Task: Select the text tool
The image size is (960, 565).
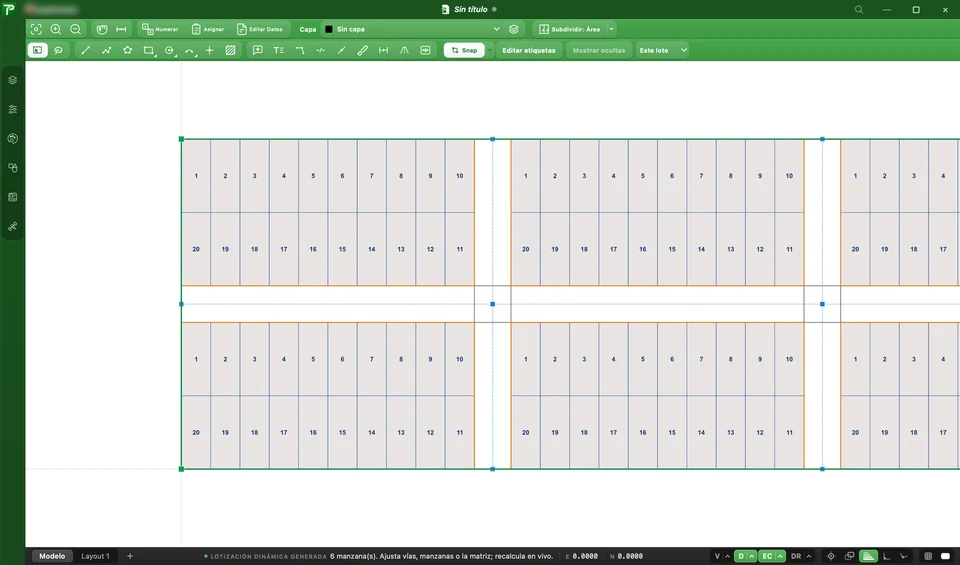Action: (279, 50)
